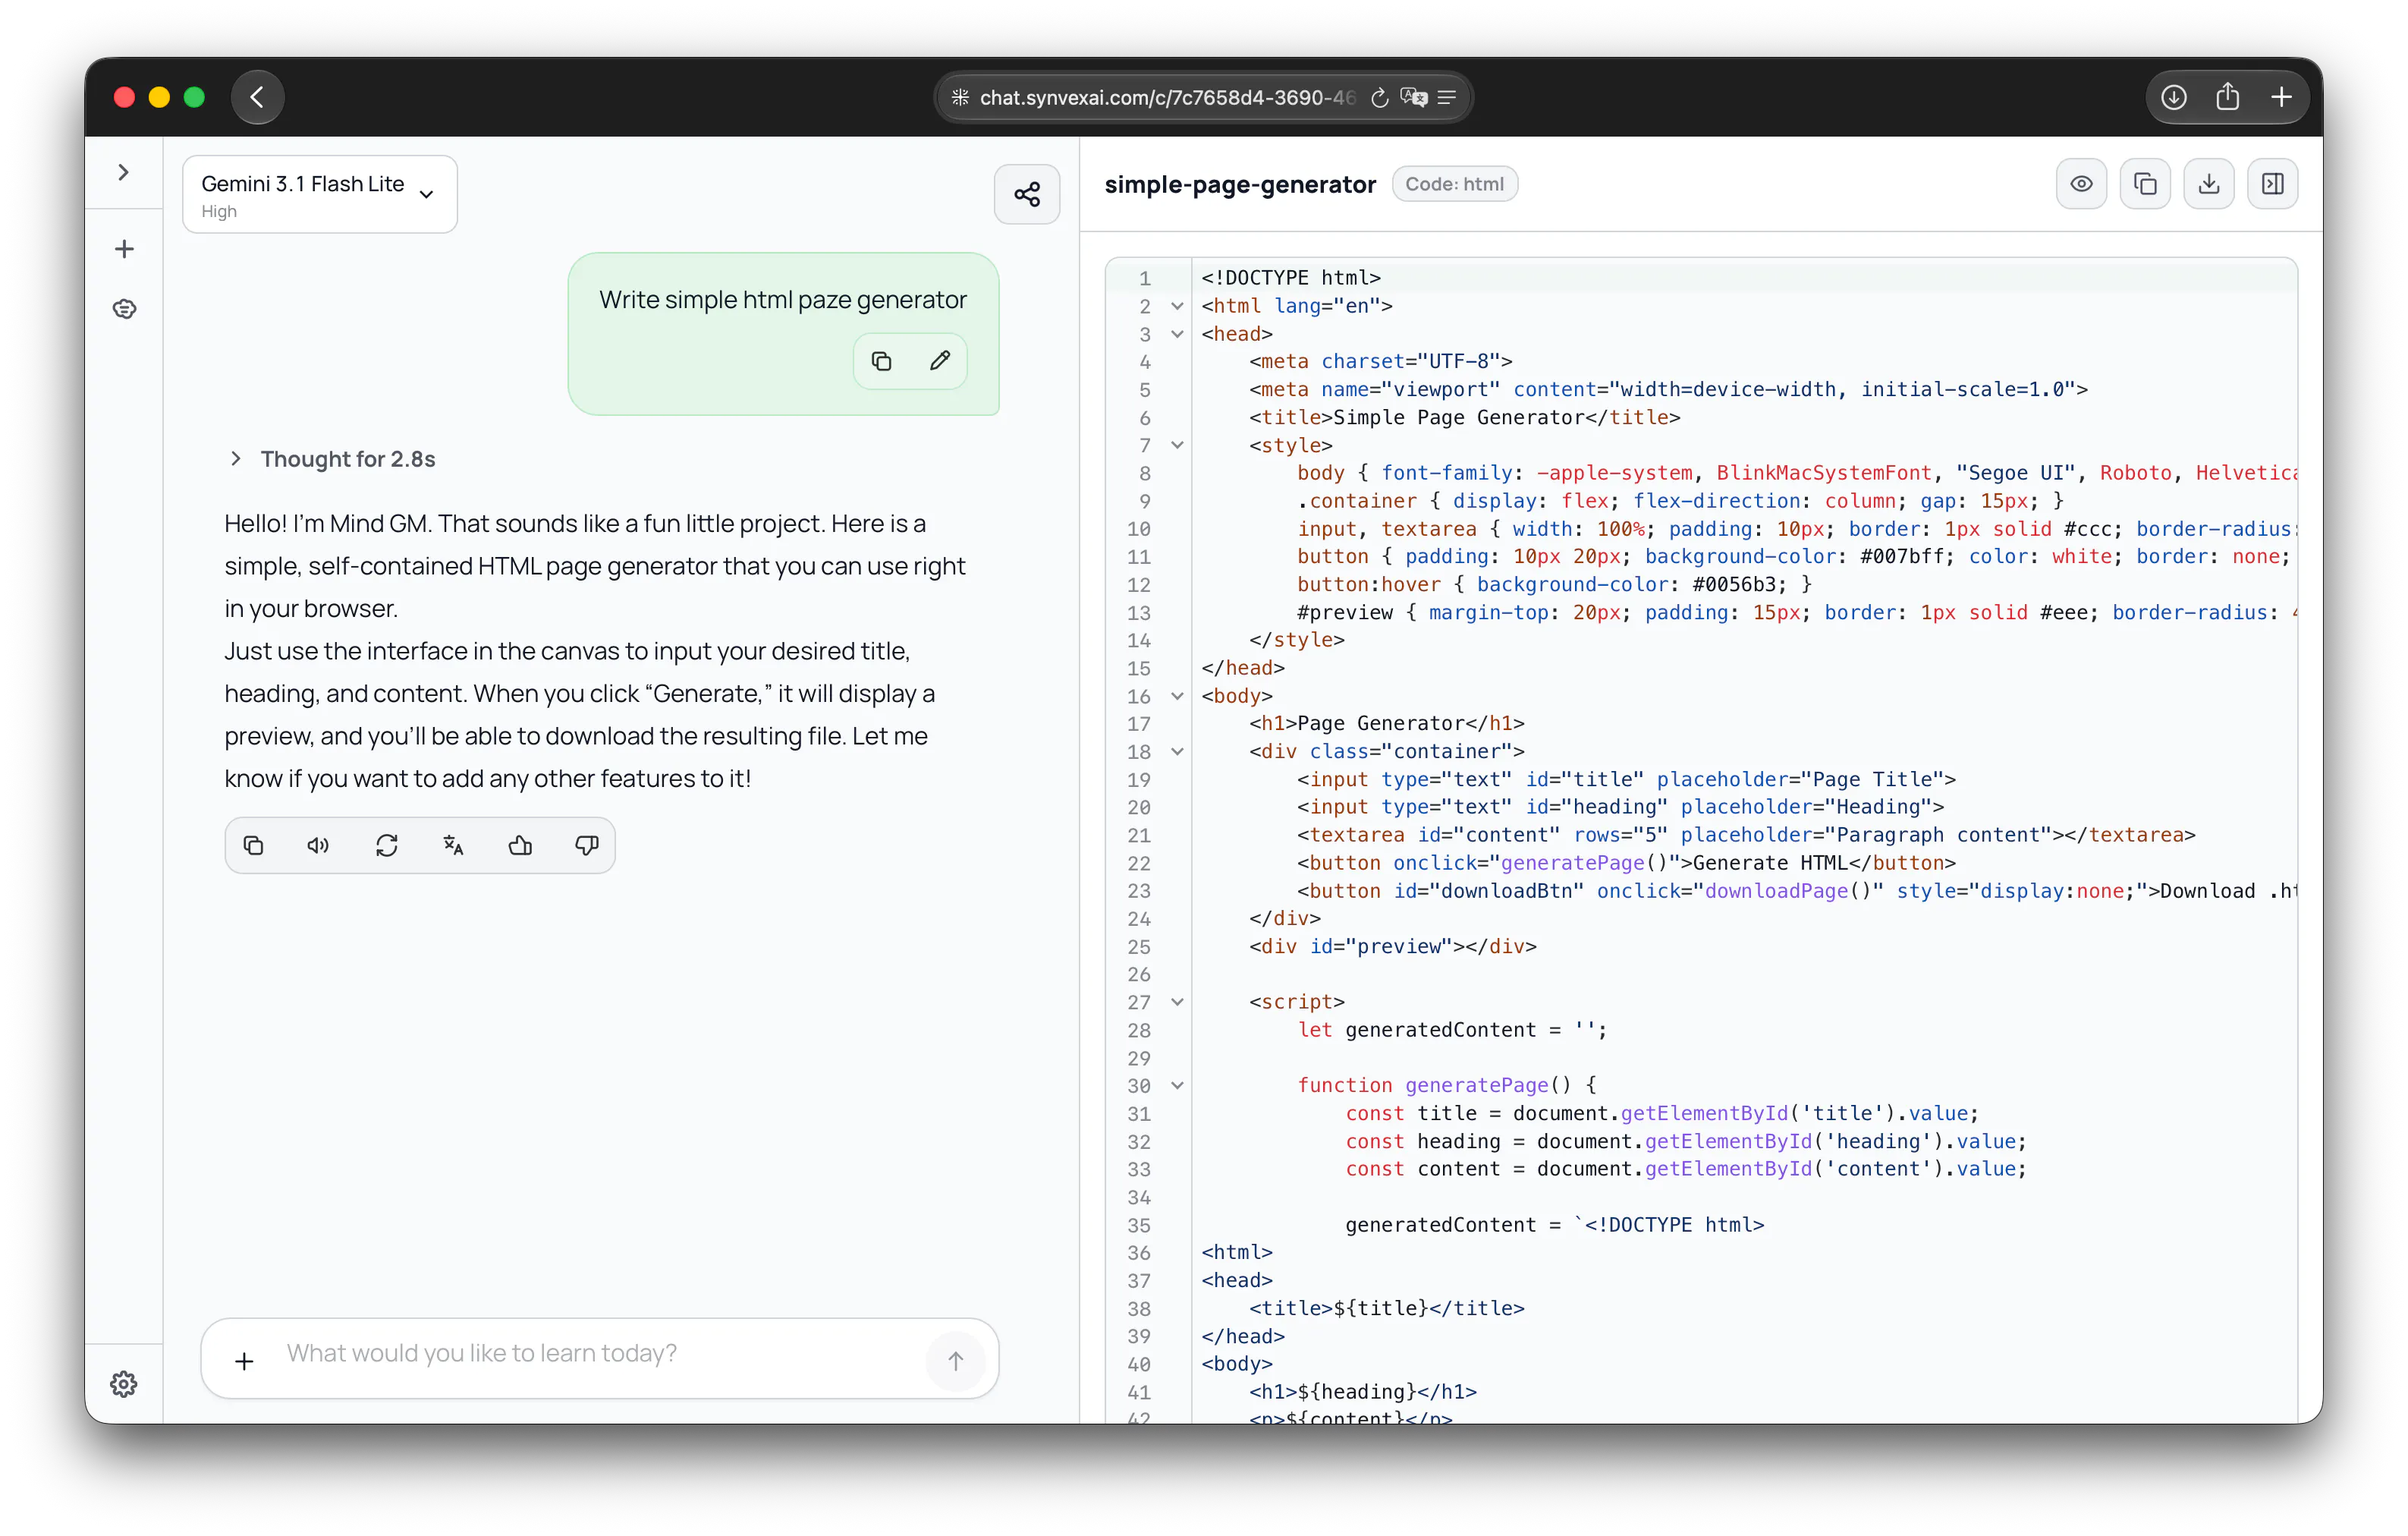The image size is (2408, 1536).
Task: Go back with the browser back arrow
Action: [258, 97]
